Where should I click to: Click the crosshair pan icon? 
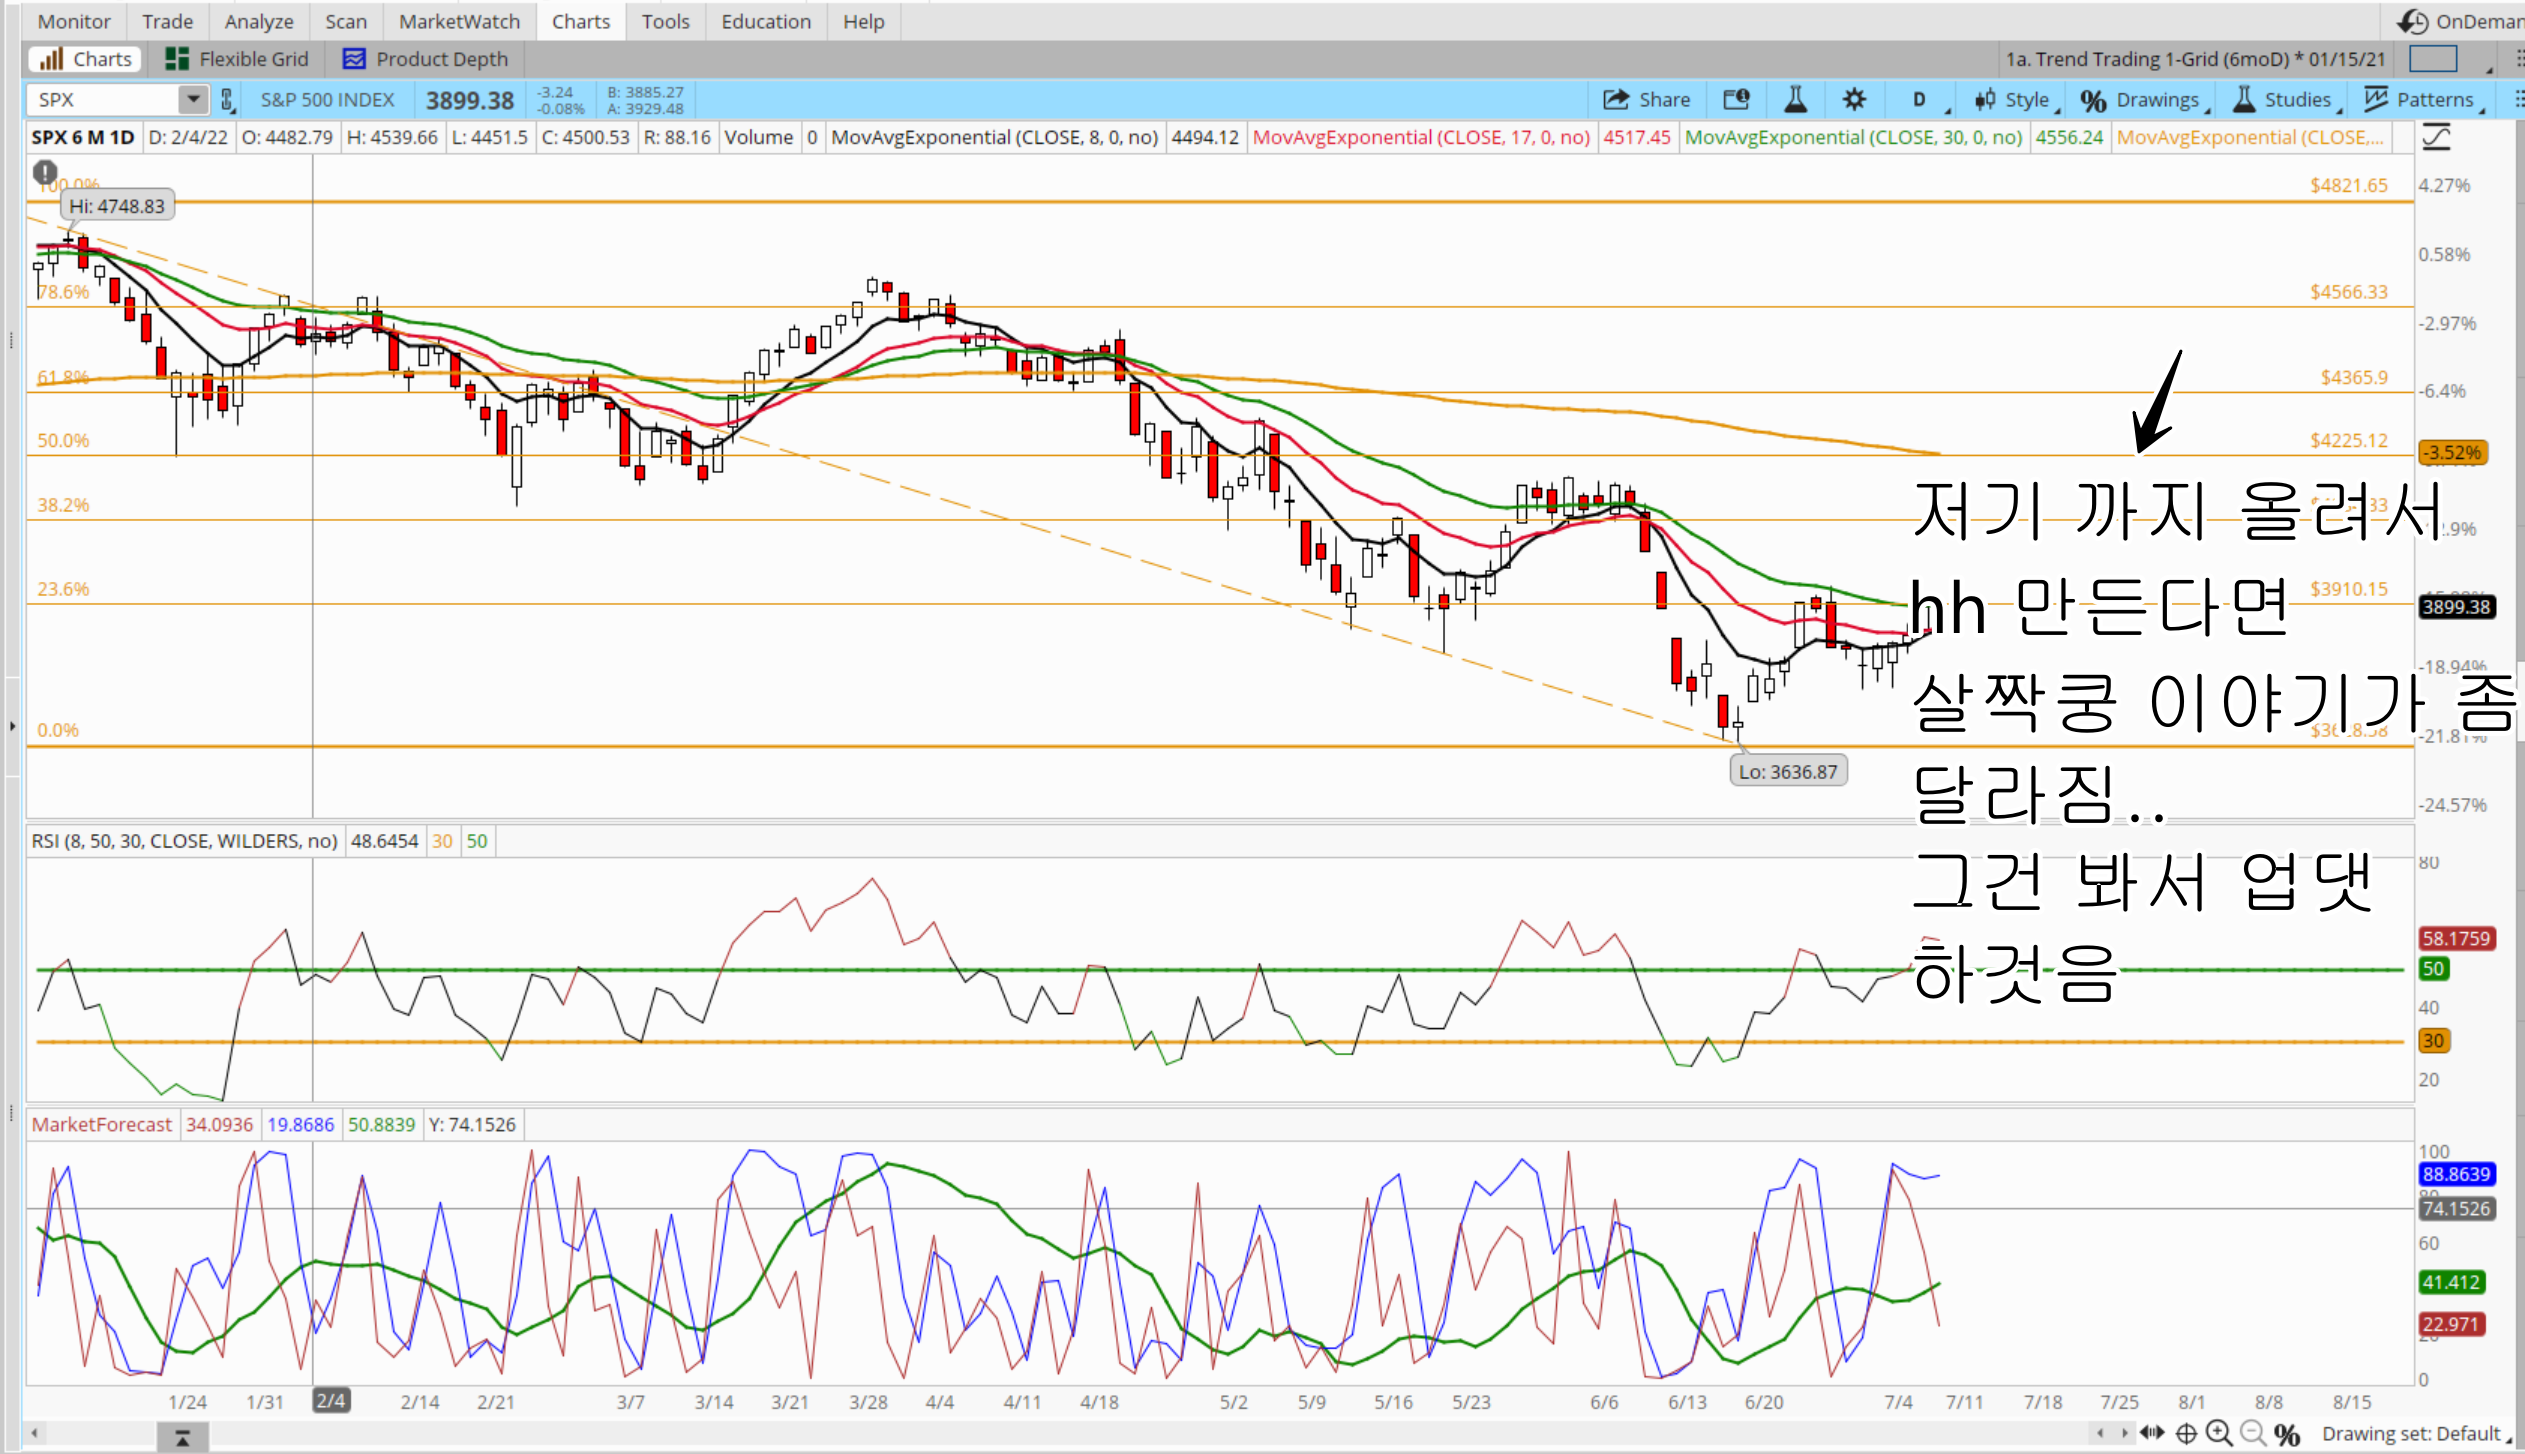click(x=2186, y=1433)
